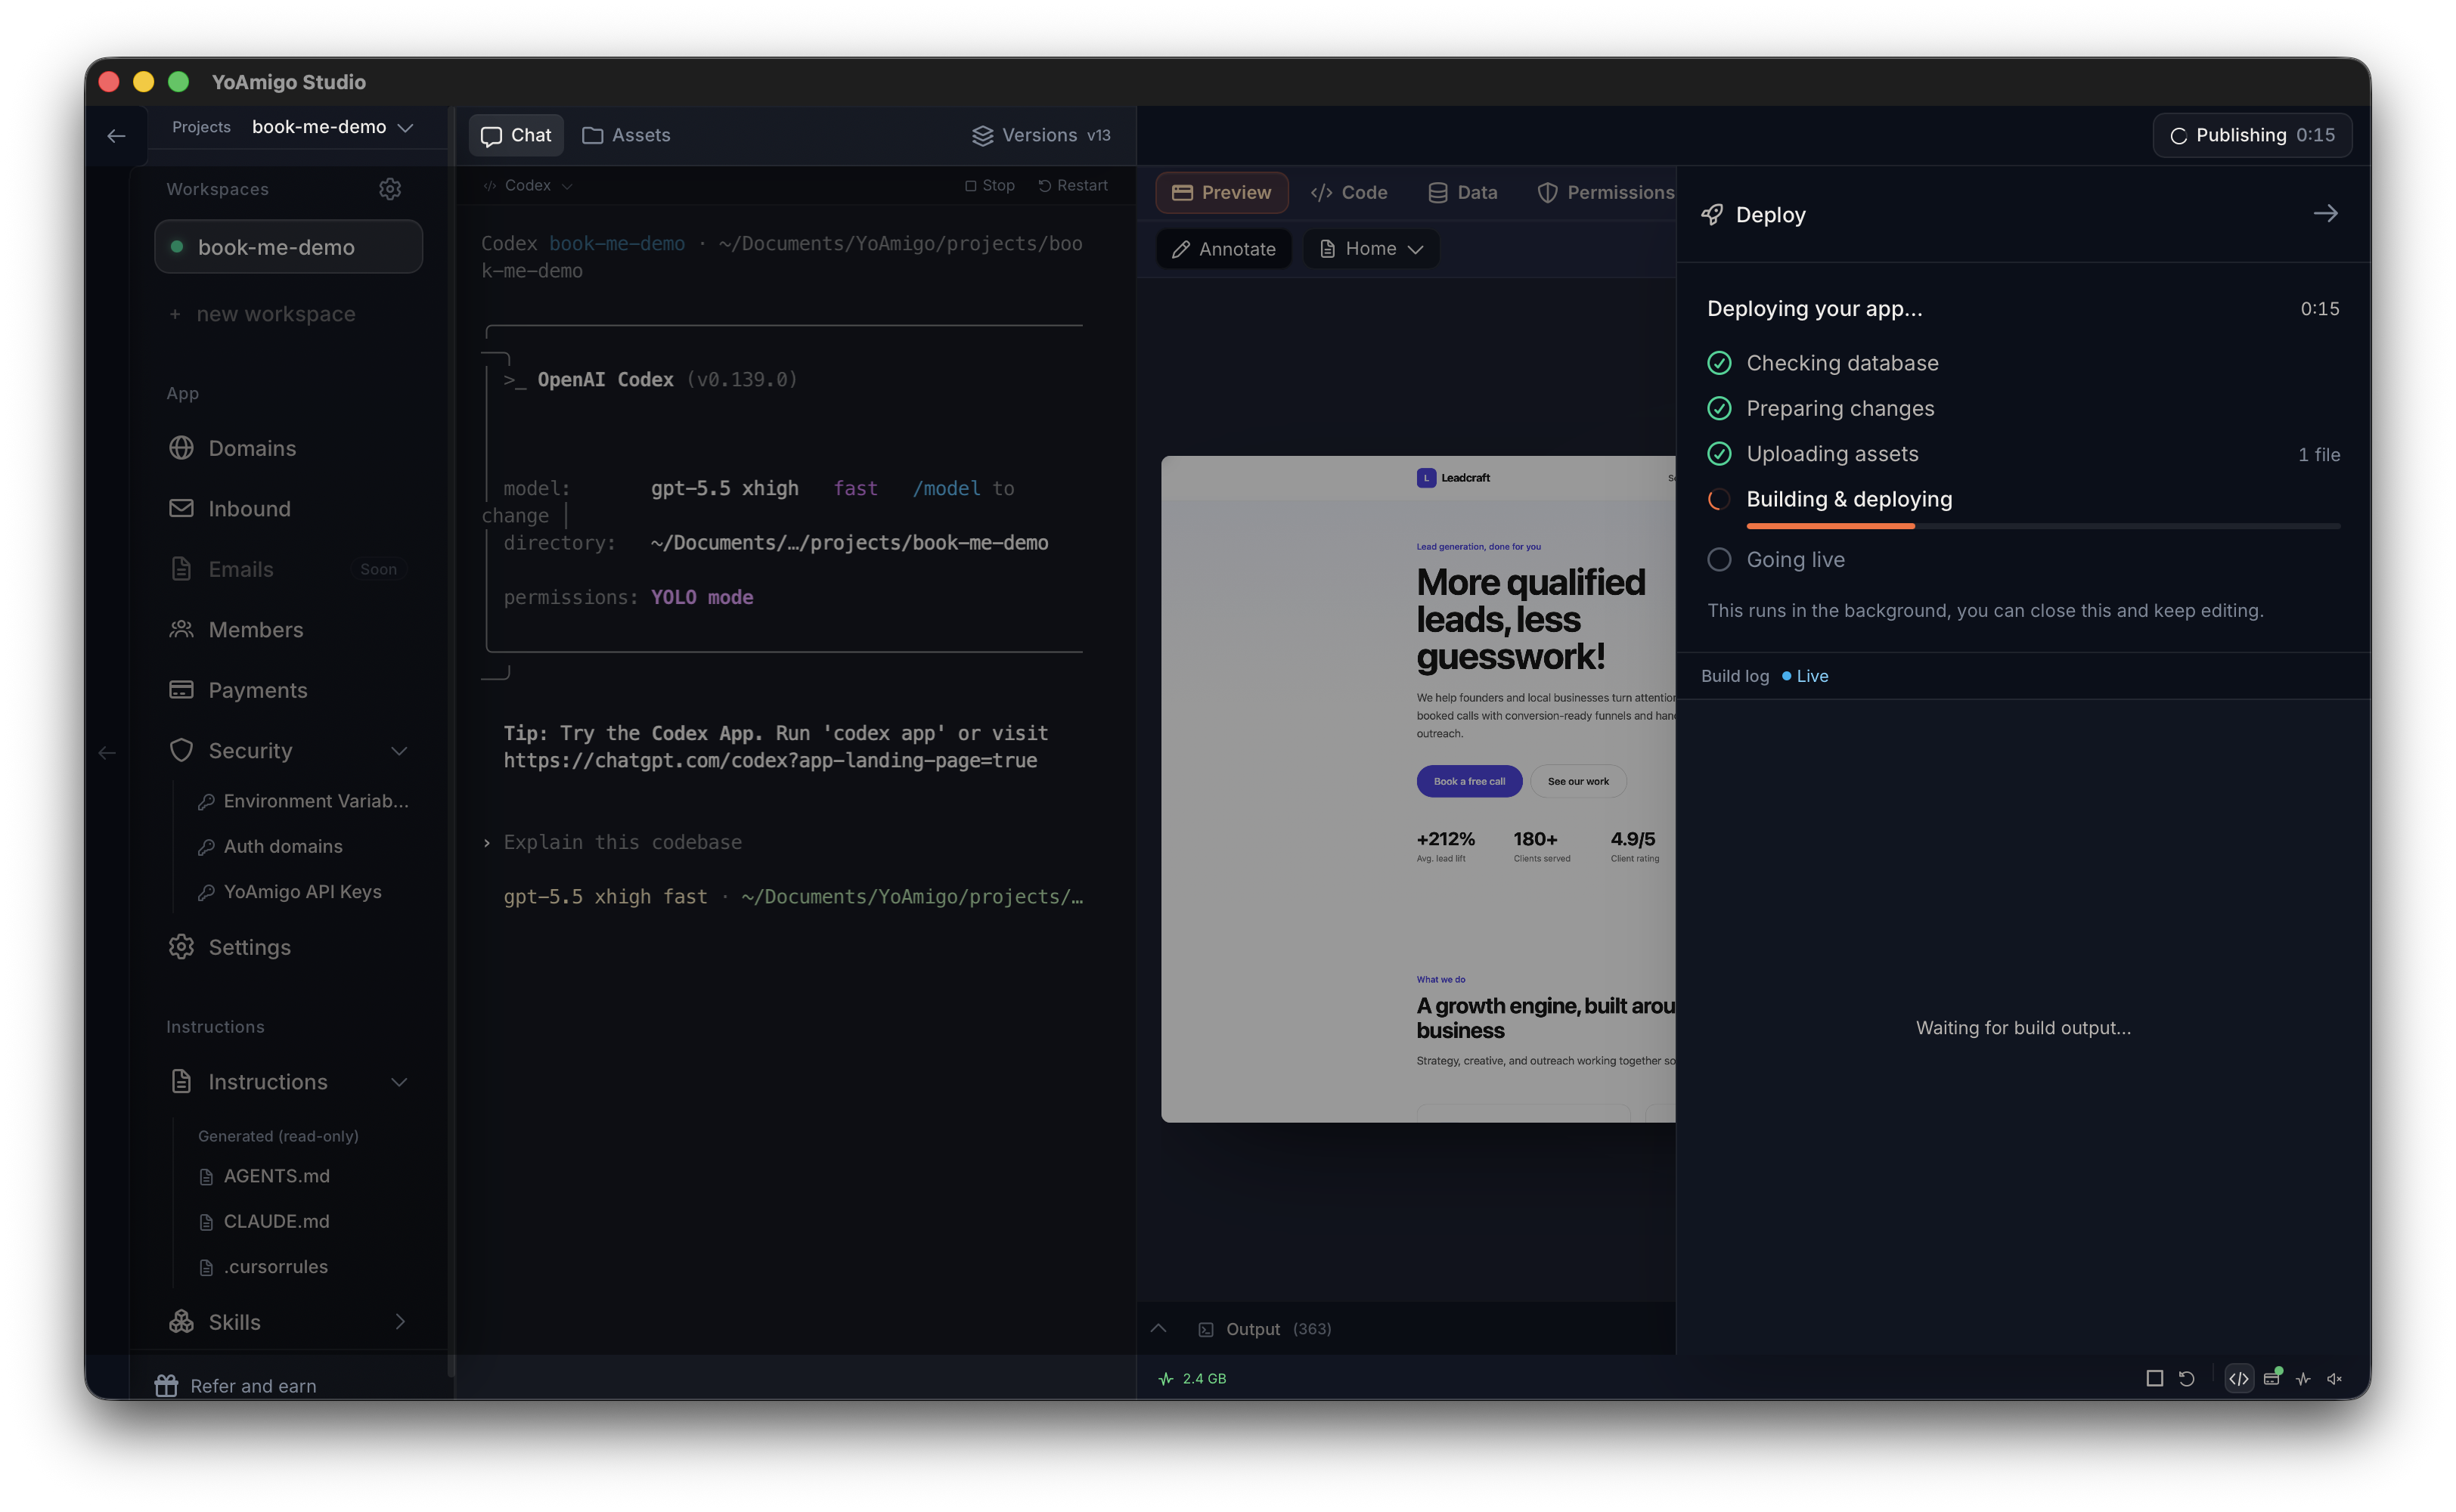Viewport: 2456px width, 1512px height.
Task: Select the book-me-demo workspace
Action: click(x=288, y=247)
